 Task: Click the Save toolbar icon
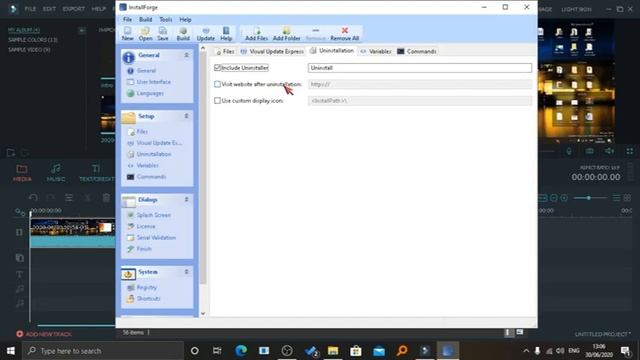tap(162, 33)
